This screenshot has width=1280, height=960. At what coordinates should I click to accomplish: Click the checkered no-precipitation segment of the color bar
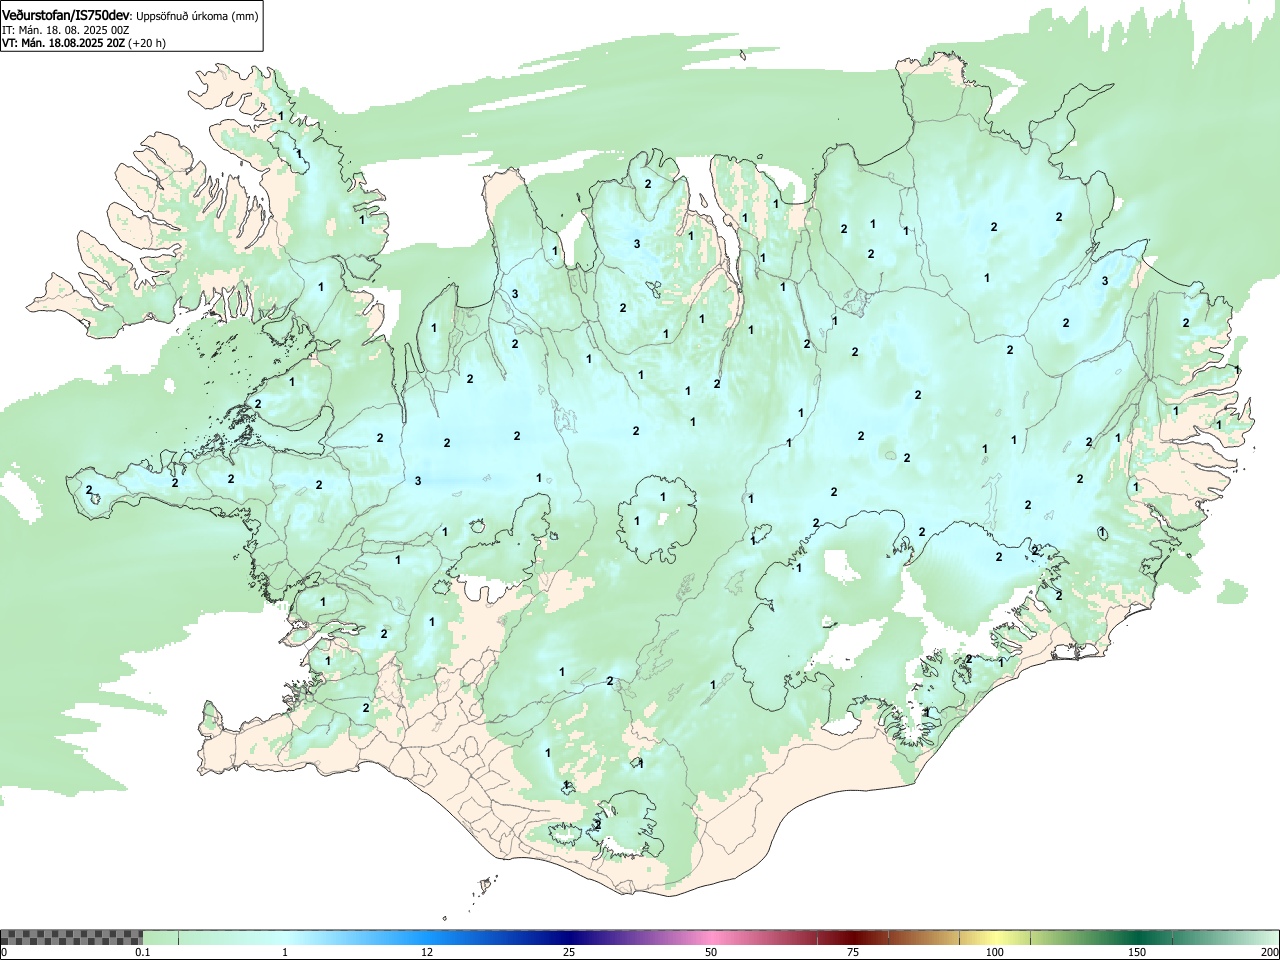click(72, 937)
